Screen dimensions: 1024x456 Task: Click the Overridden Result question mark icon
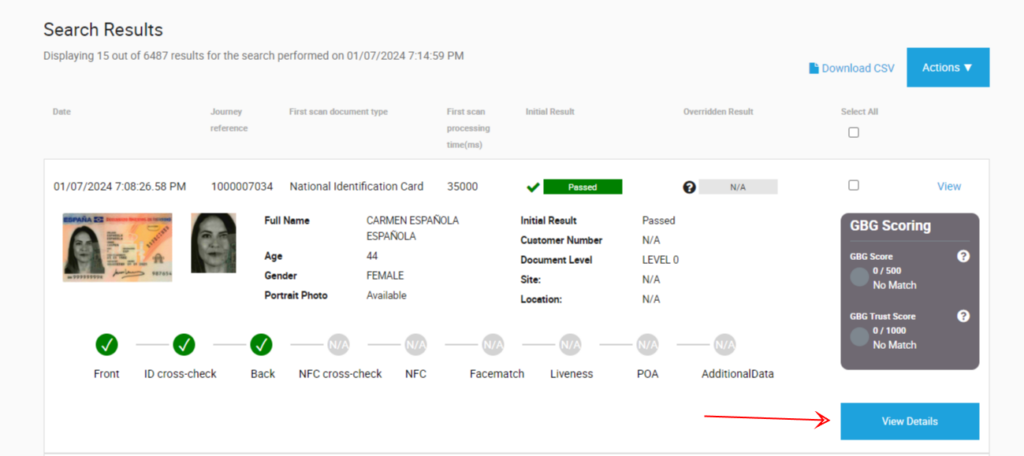tap(689, 187)
